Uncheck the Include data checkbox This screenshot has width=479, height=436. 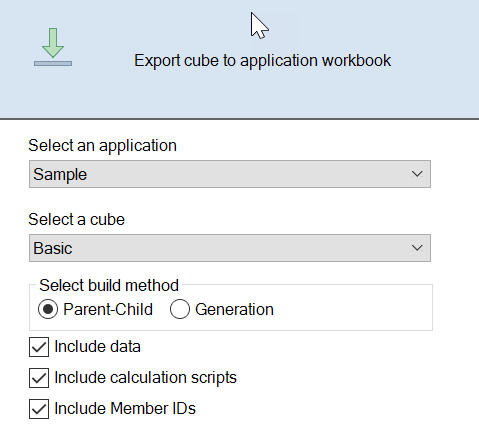click(x=39, y=347)
